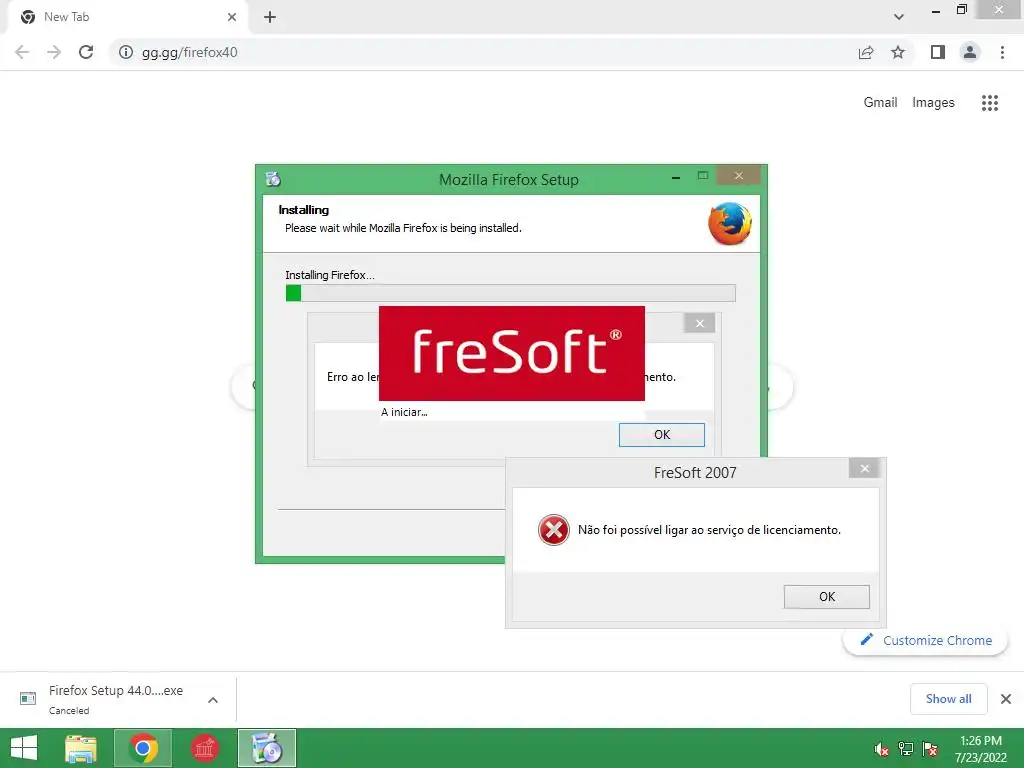Open the Gmail link
The image size is (1024, 768).
pyautogui.click(x=880, y=103)
